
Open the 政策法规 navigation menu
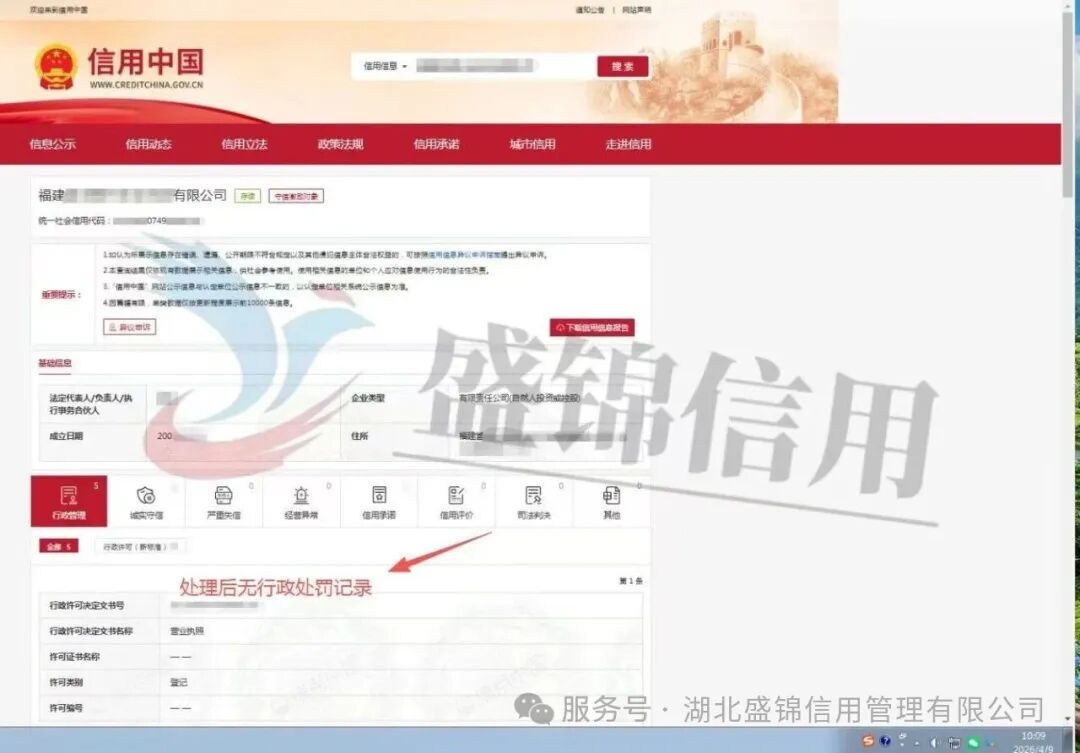click(x=340, y=144)
